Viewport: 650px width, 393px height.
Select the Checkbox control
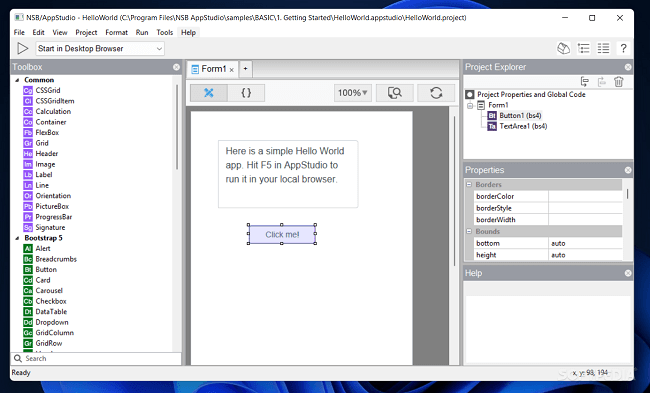[x=45, y=301]
